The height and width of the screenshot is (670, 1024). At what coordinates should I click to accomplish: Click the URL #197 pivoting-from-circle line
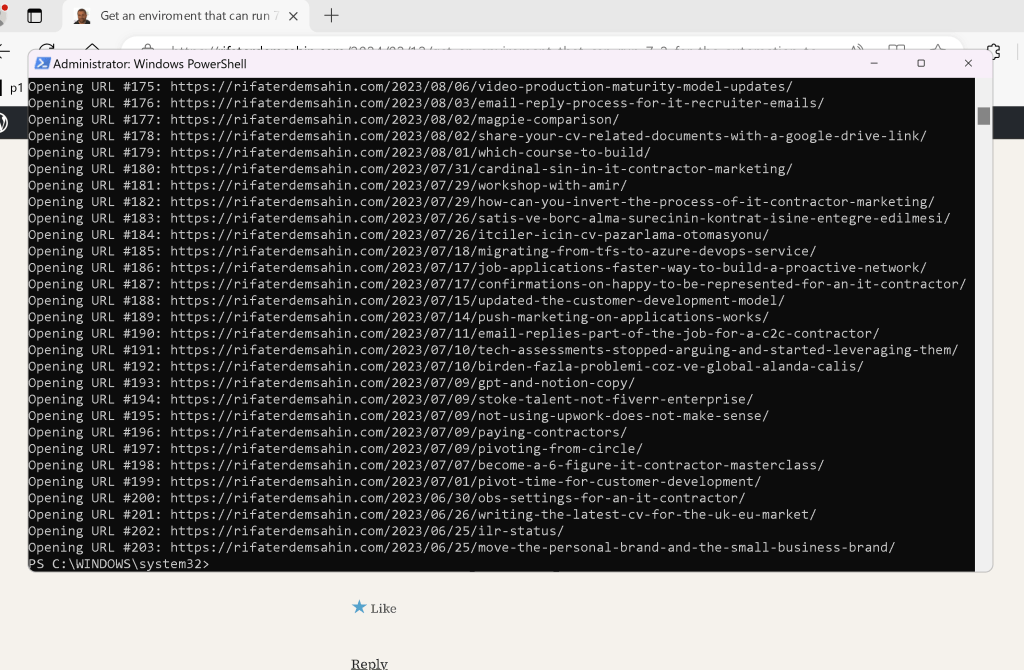coord(335,449)
